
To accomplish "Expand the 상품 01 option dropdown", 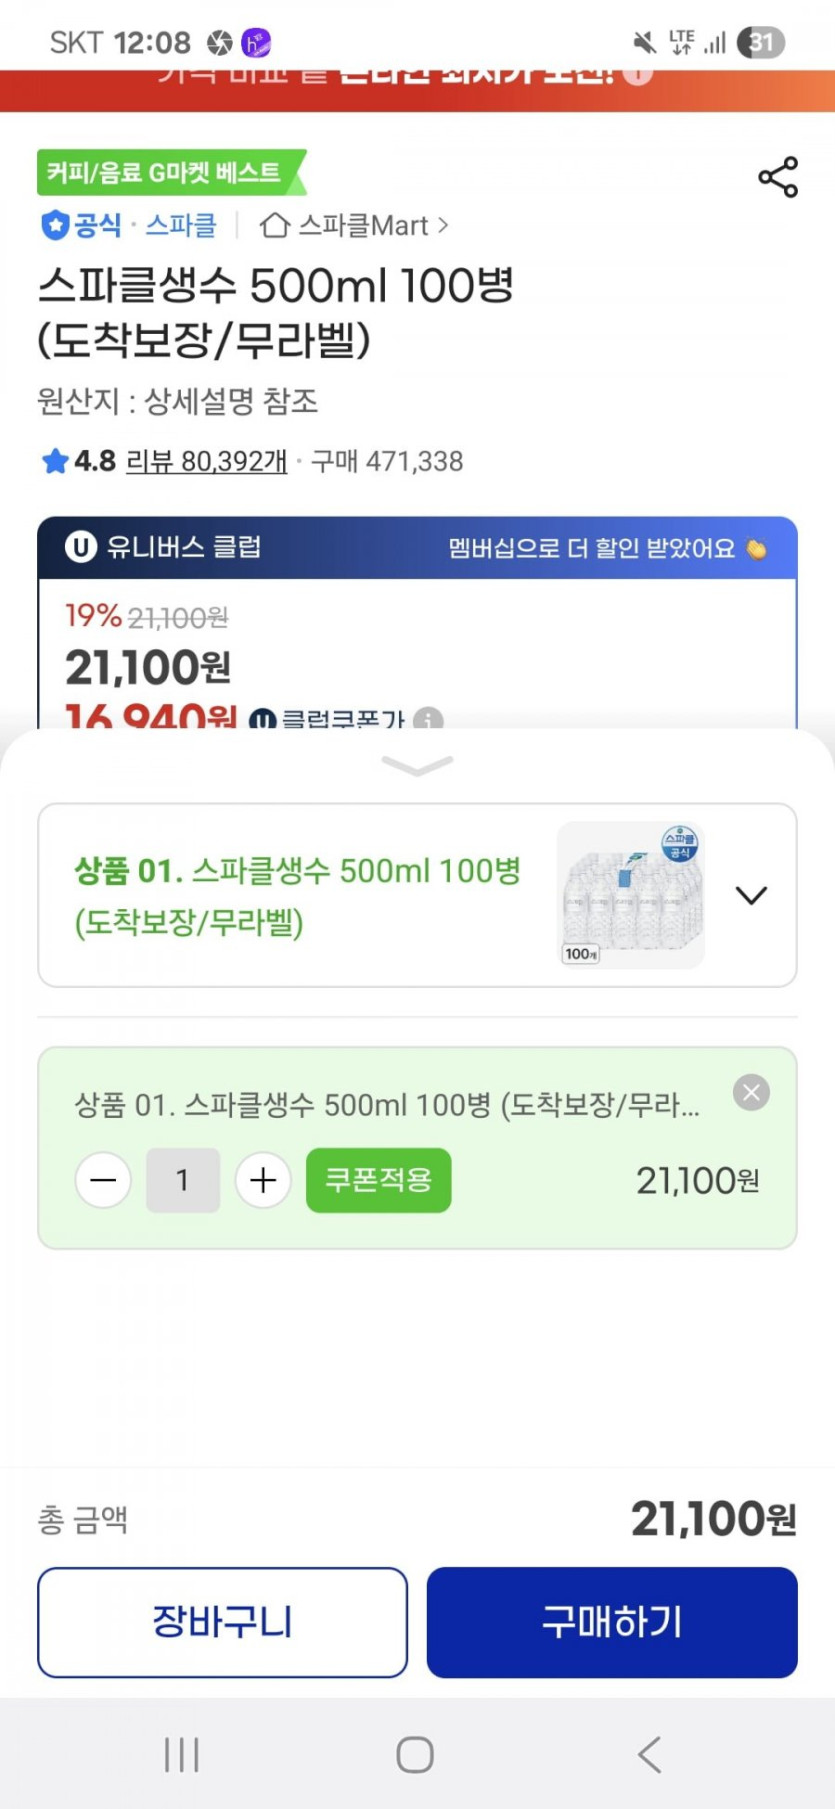I will coord(751,895).
